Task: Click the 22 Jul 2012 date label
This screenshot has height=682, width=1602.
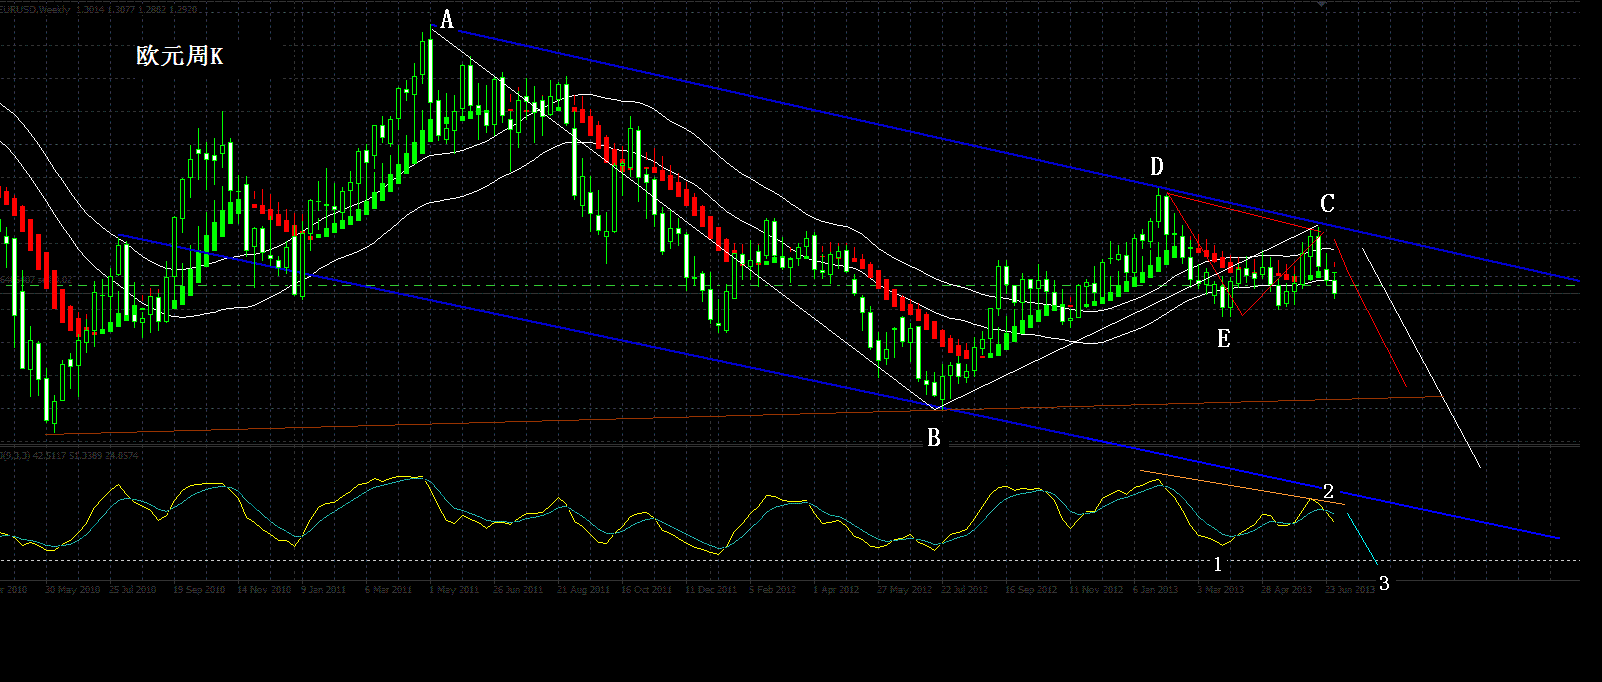Action: tap(965, 590)
